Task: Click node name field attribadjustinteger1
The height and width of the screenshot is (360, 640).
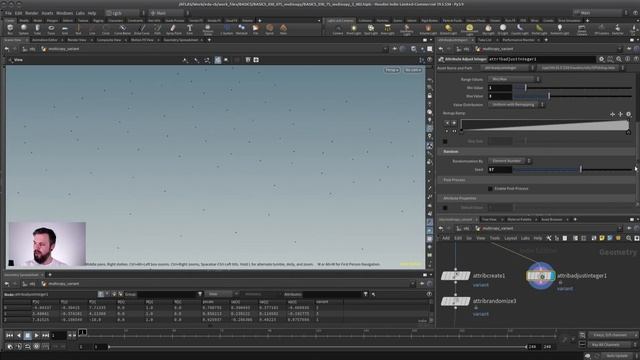Action: (542, 59)
